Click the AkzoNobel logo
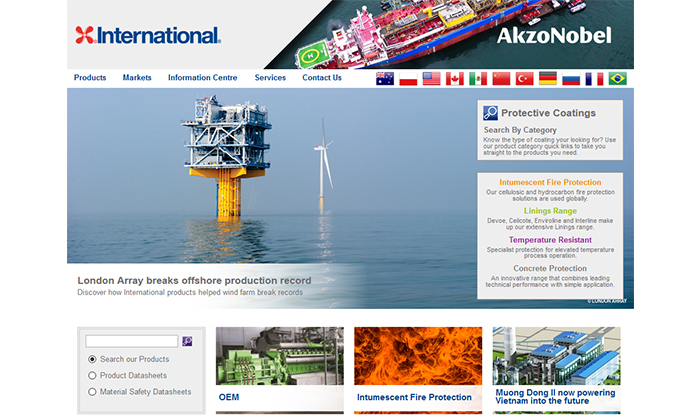Image resolution: width=700 pixels, height=420 pixels. coord(554,36)
